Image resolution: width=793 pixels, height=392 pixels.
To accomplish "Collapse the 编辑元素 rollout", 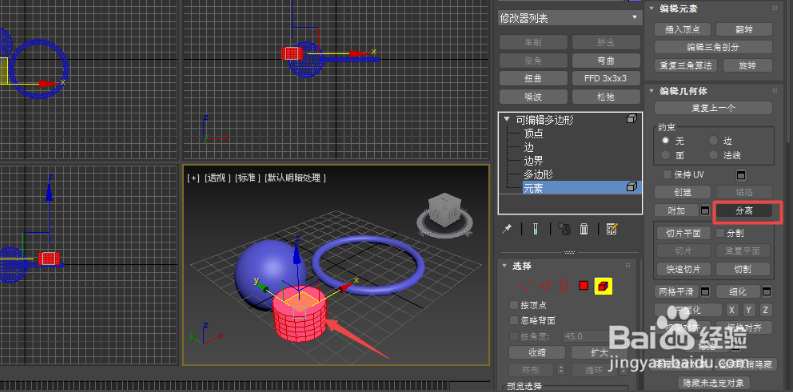I will pos(651,8).
